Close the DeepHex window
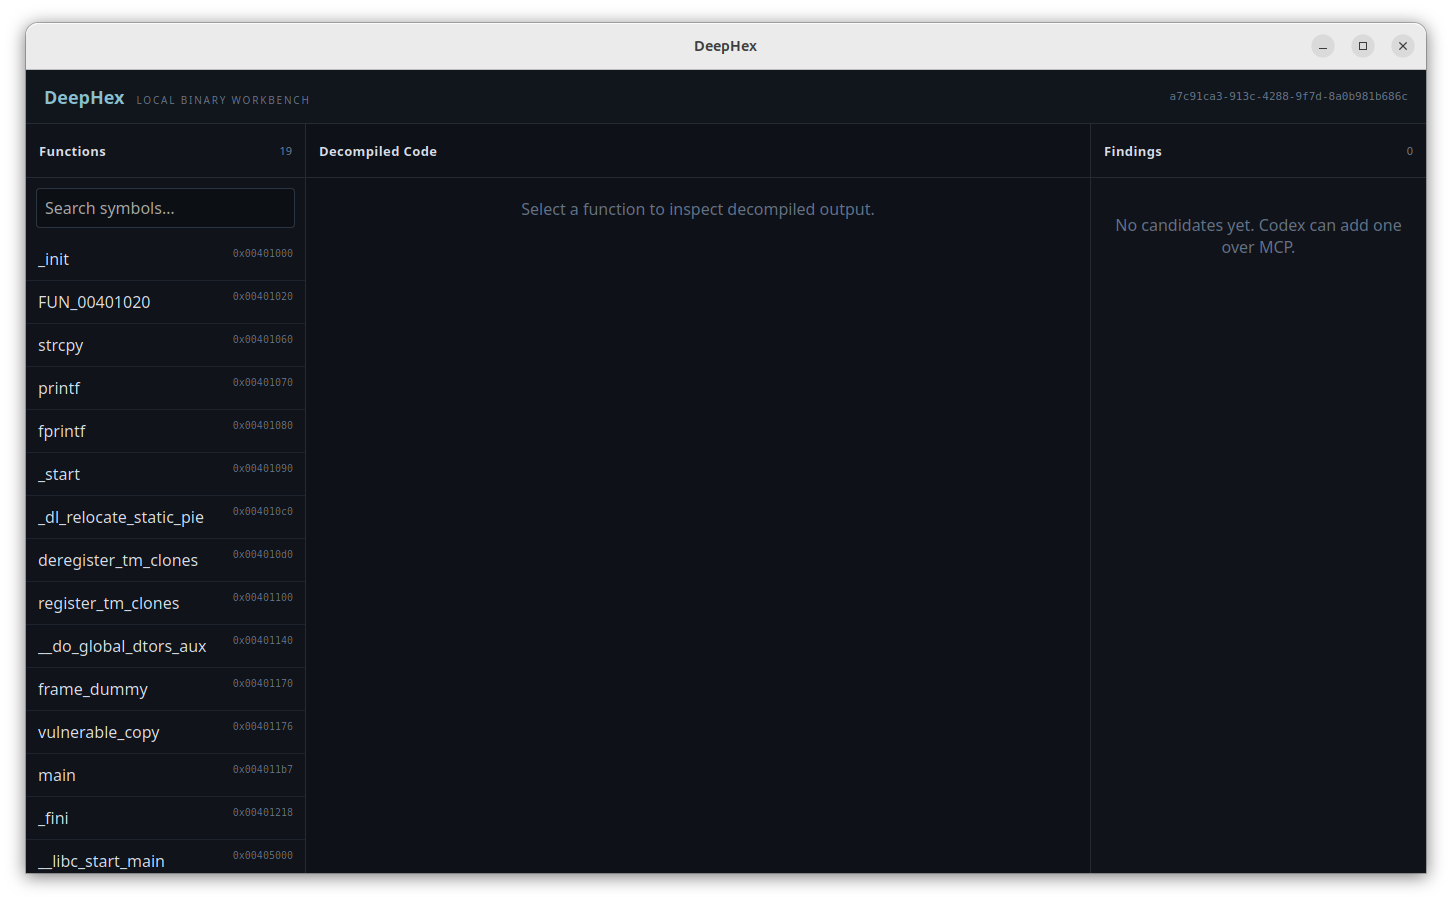The width and height of the screenshot is (1452, 902). point(1403,46)
